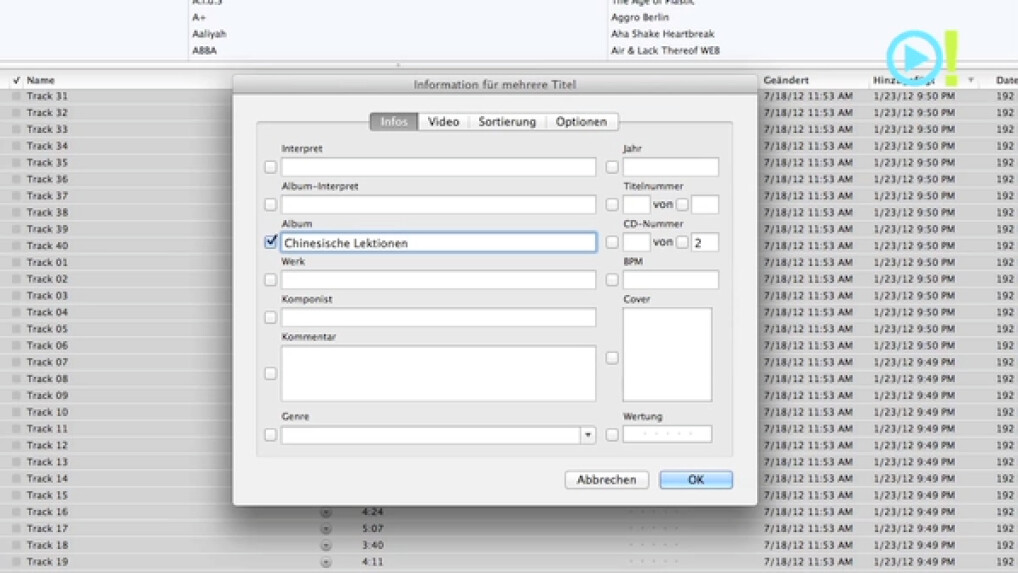This screenshot has width=1018, height=573.
Task: Click the status icon beside Track 17
Action: click(x=326, y=529)
